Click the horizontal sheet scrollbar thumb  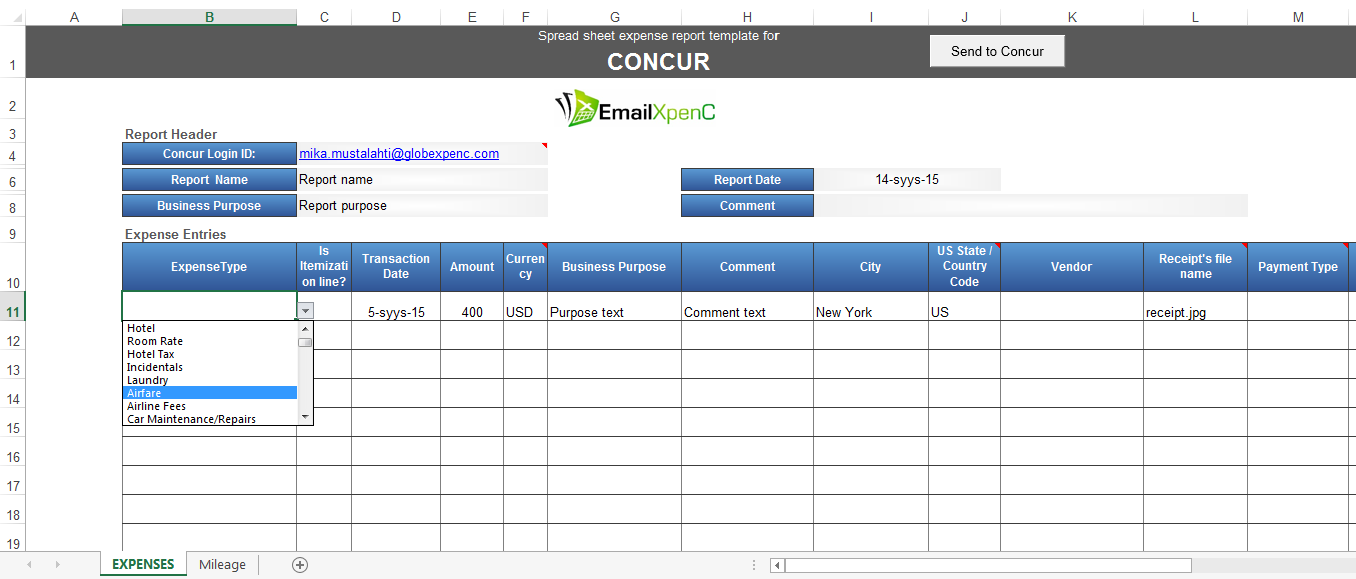tap(988, 565)
